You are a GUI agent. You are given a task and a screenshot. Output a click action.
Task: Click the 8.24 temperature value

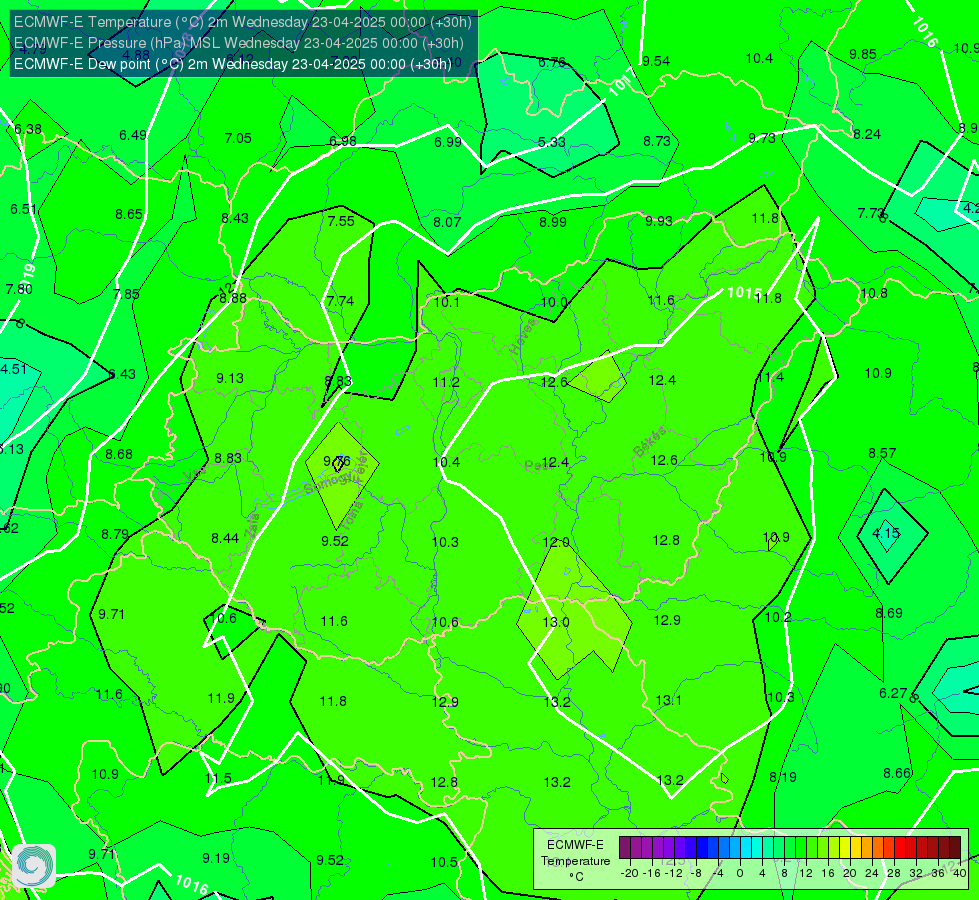click(867, 134)
